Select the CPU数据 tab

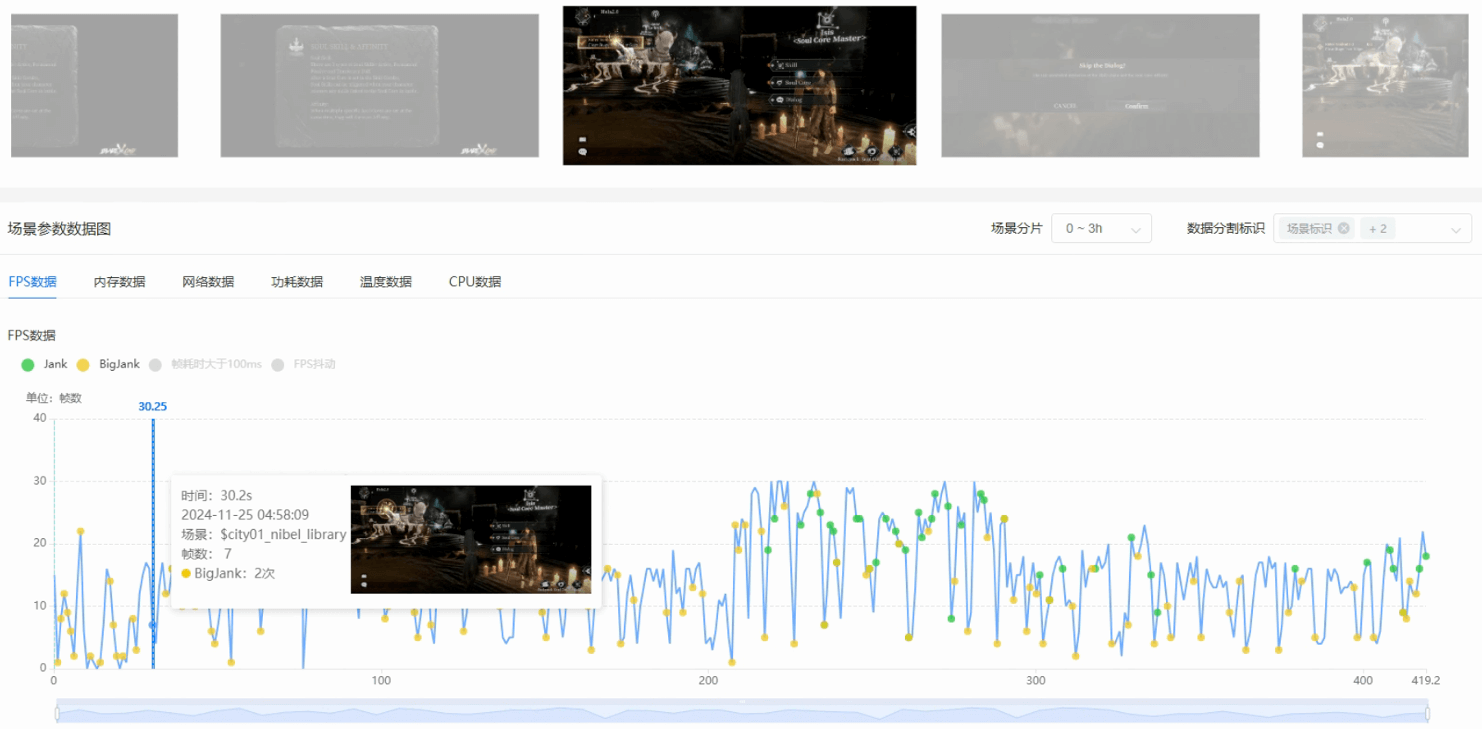pos(475,281)
